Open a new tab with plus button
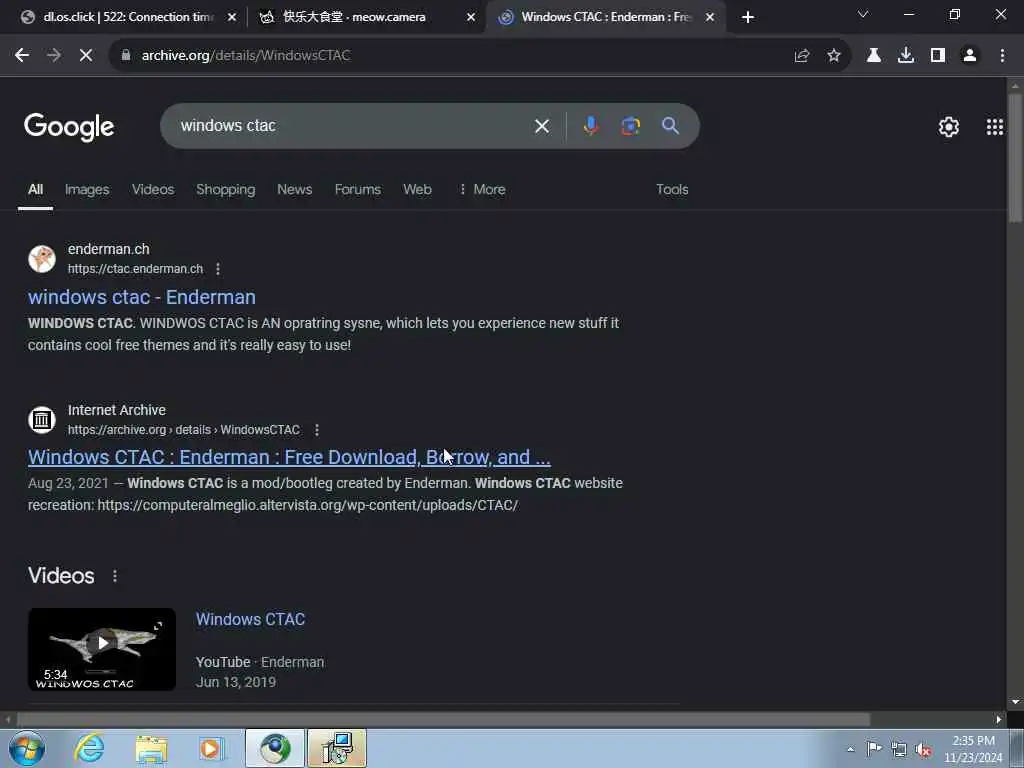 (x=748, y=18)
